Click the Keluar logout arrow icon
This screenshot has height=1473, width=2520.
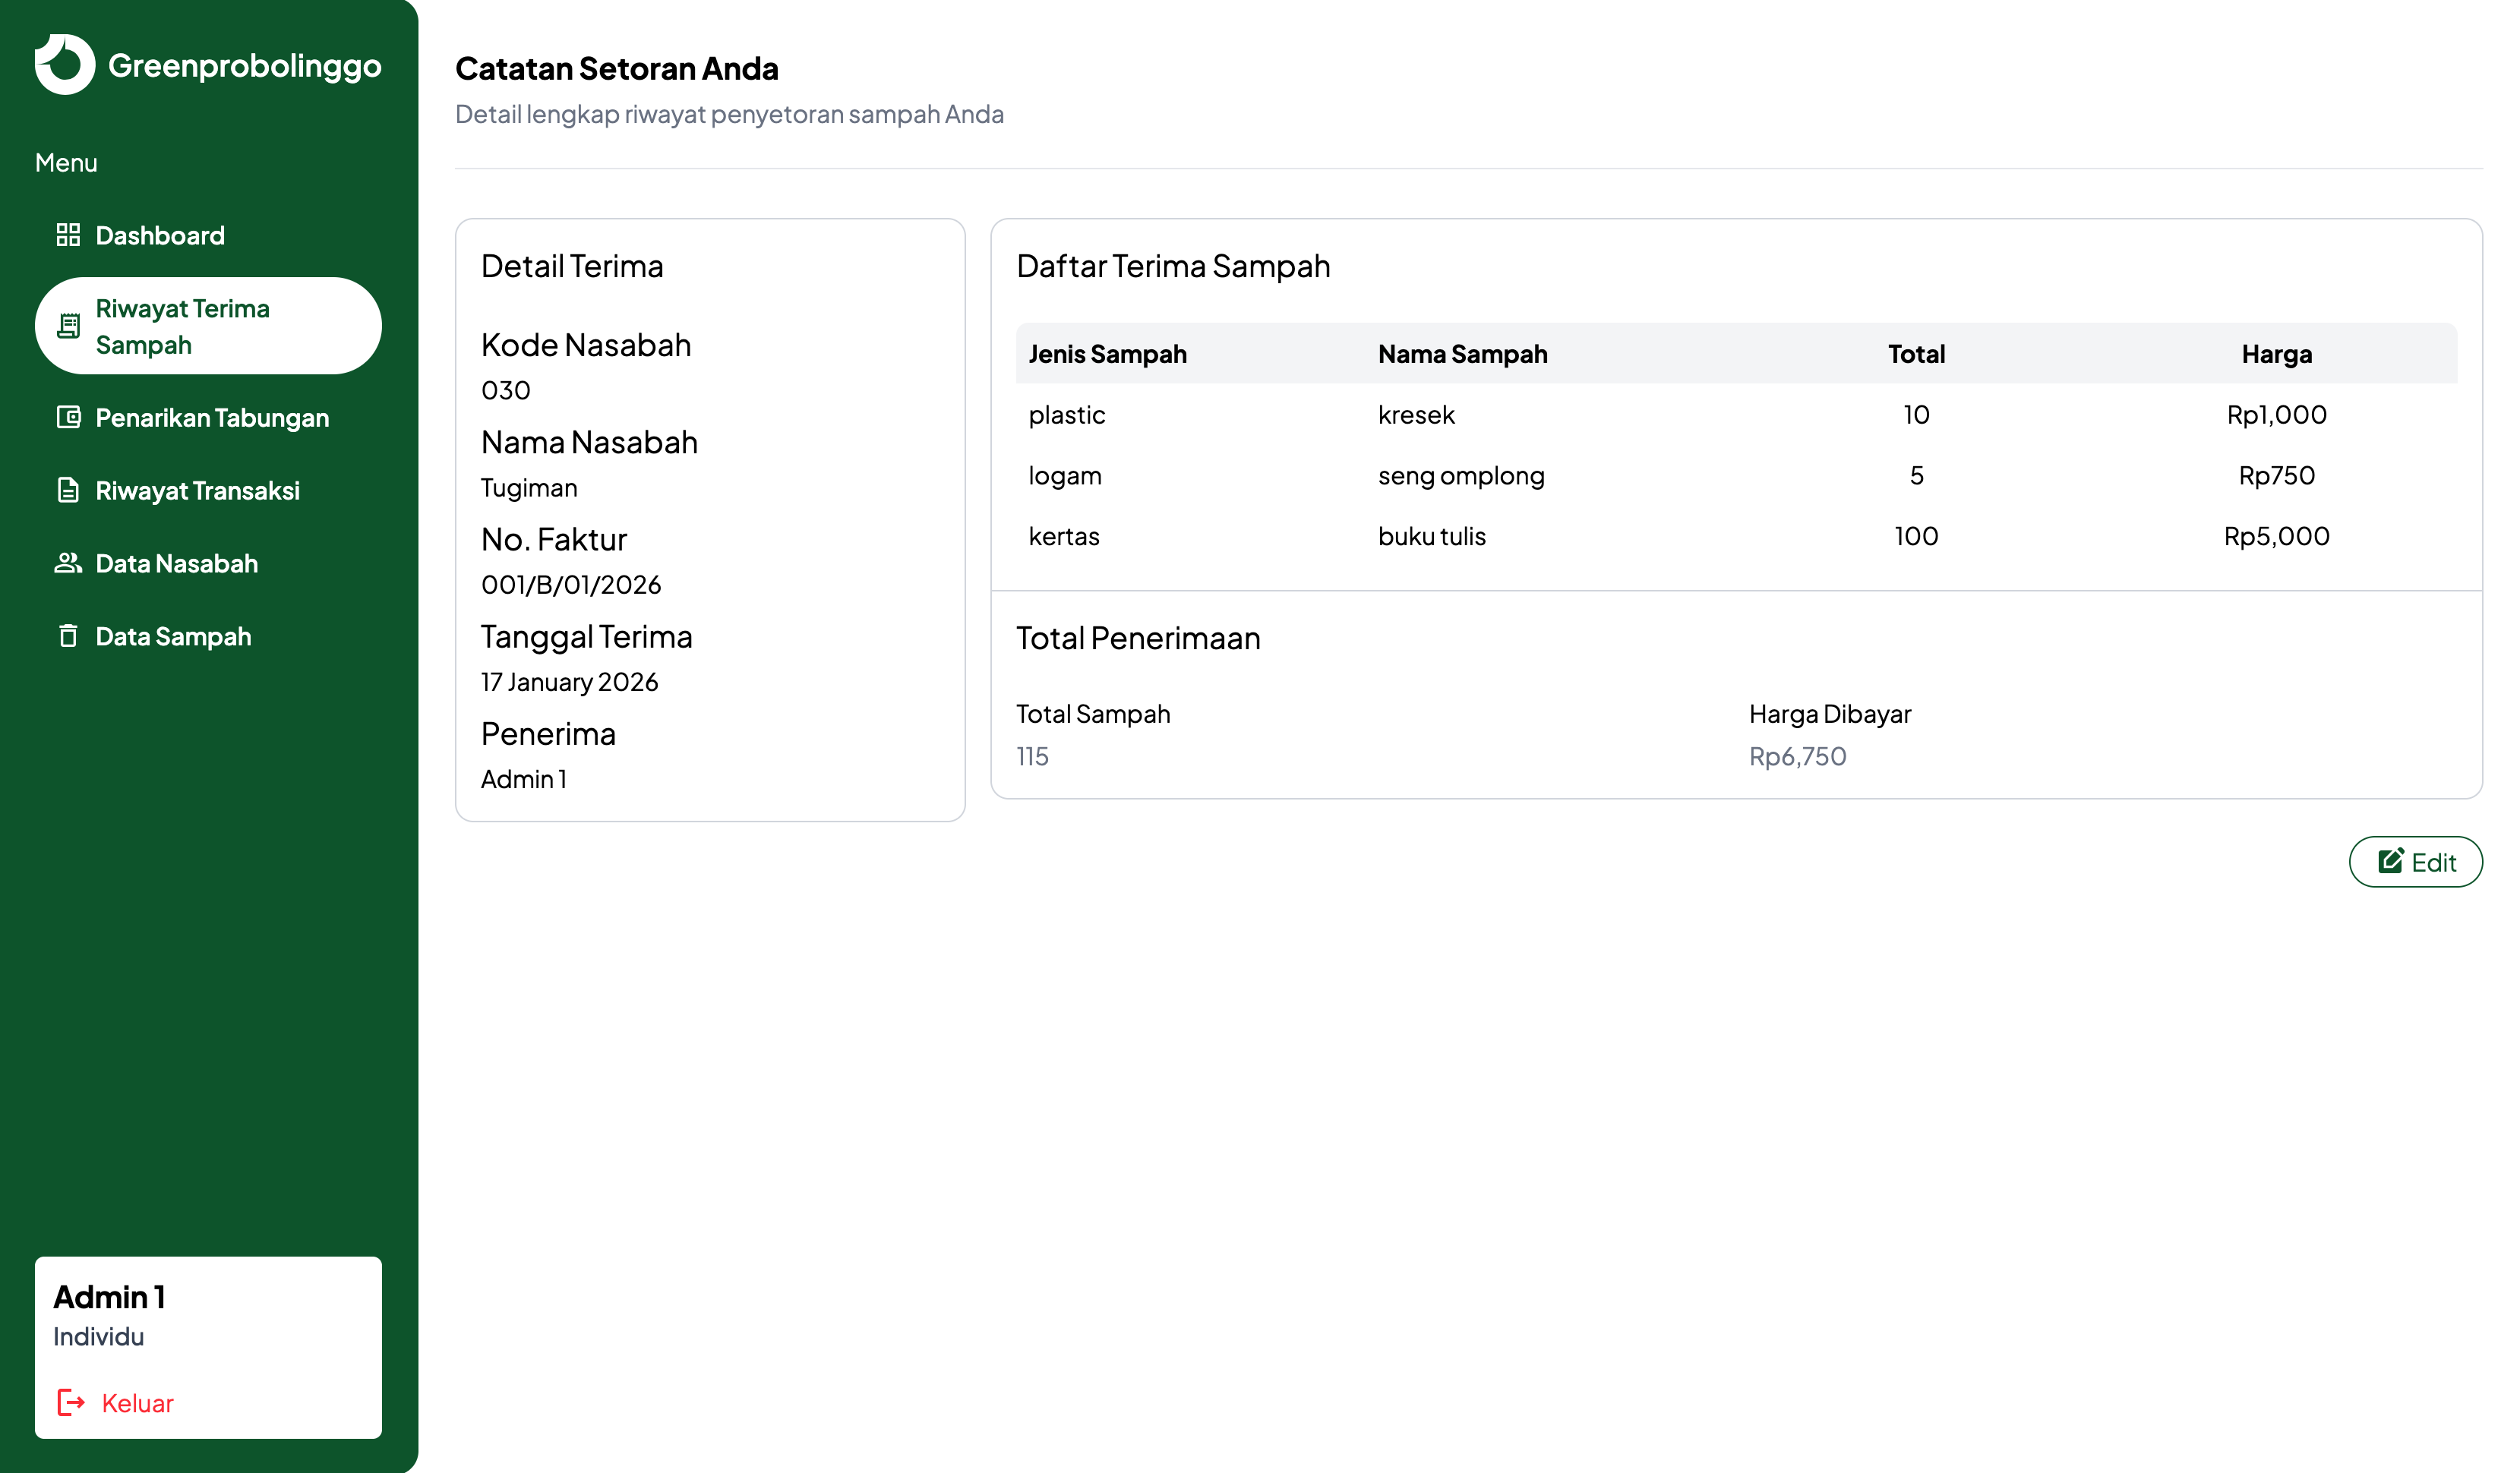(71, 1402)
